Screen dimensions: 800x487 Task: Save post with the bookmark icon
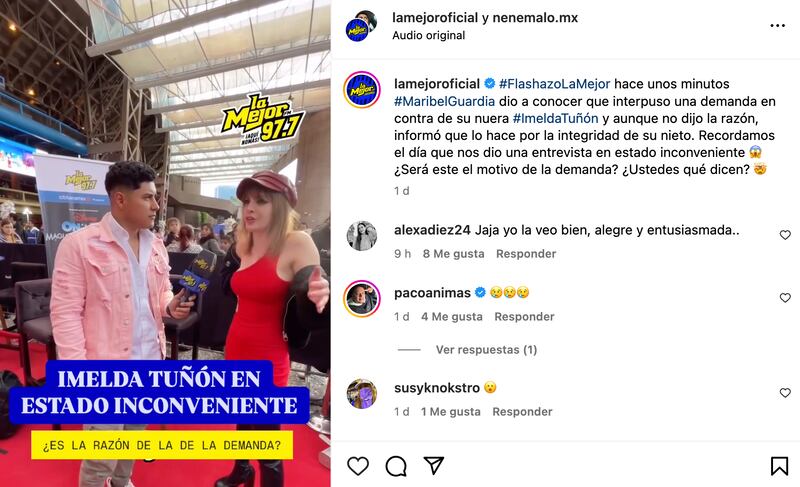779,466
